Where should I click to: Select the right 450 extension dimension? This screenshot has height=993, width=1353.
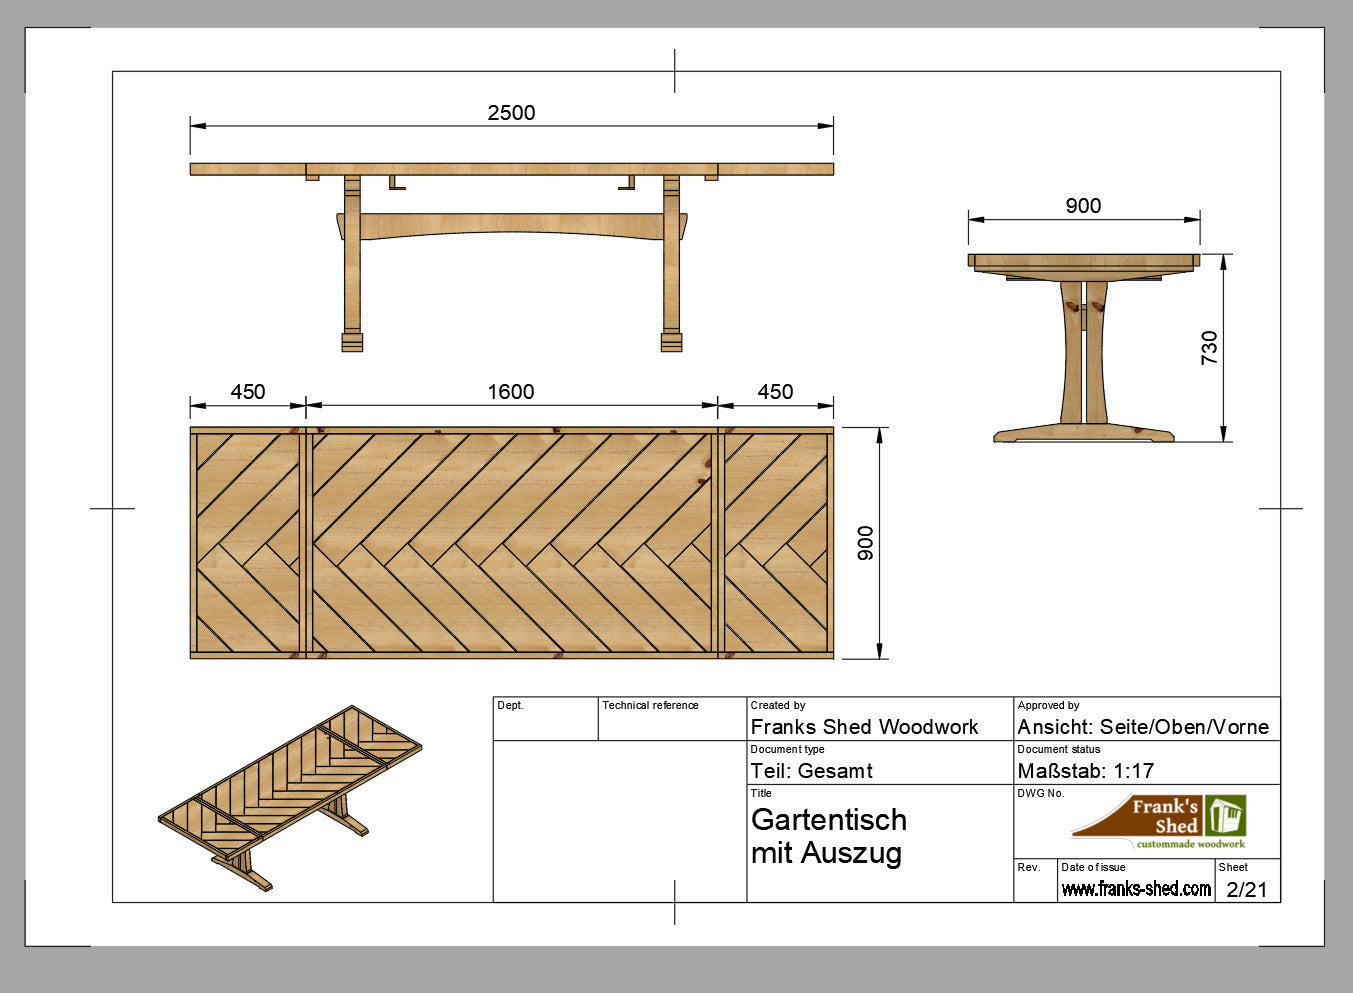pos(775,392)
